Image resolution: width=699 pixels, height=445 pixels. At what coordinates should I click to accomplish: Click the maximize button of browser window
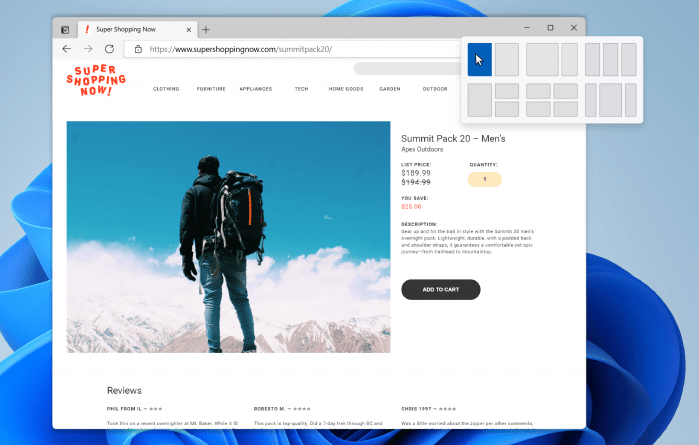pyautogui.click(x=550, y=28)
